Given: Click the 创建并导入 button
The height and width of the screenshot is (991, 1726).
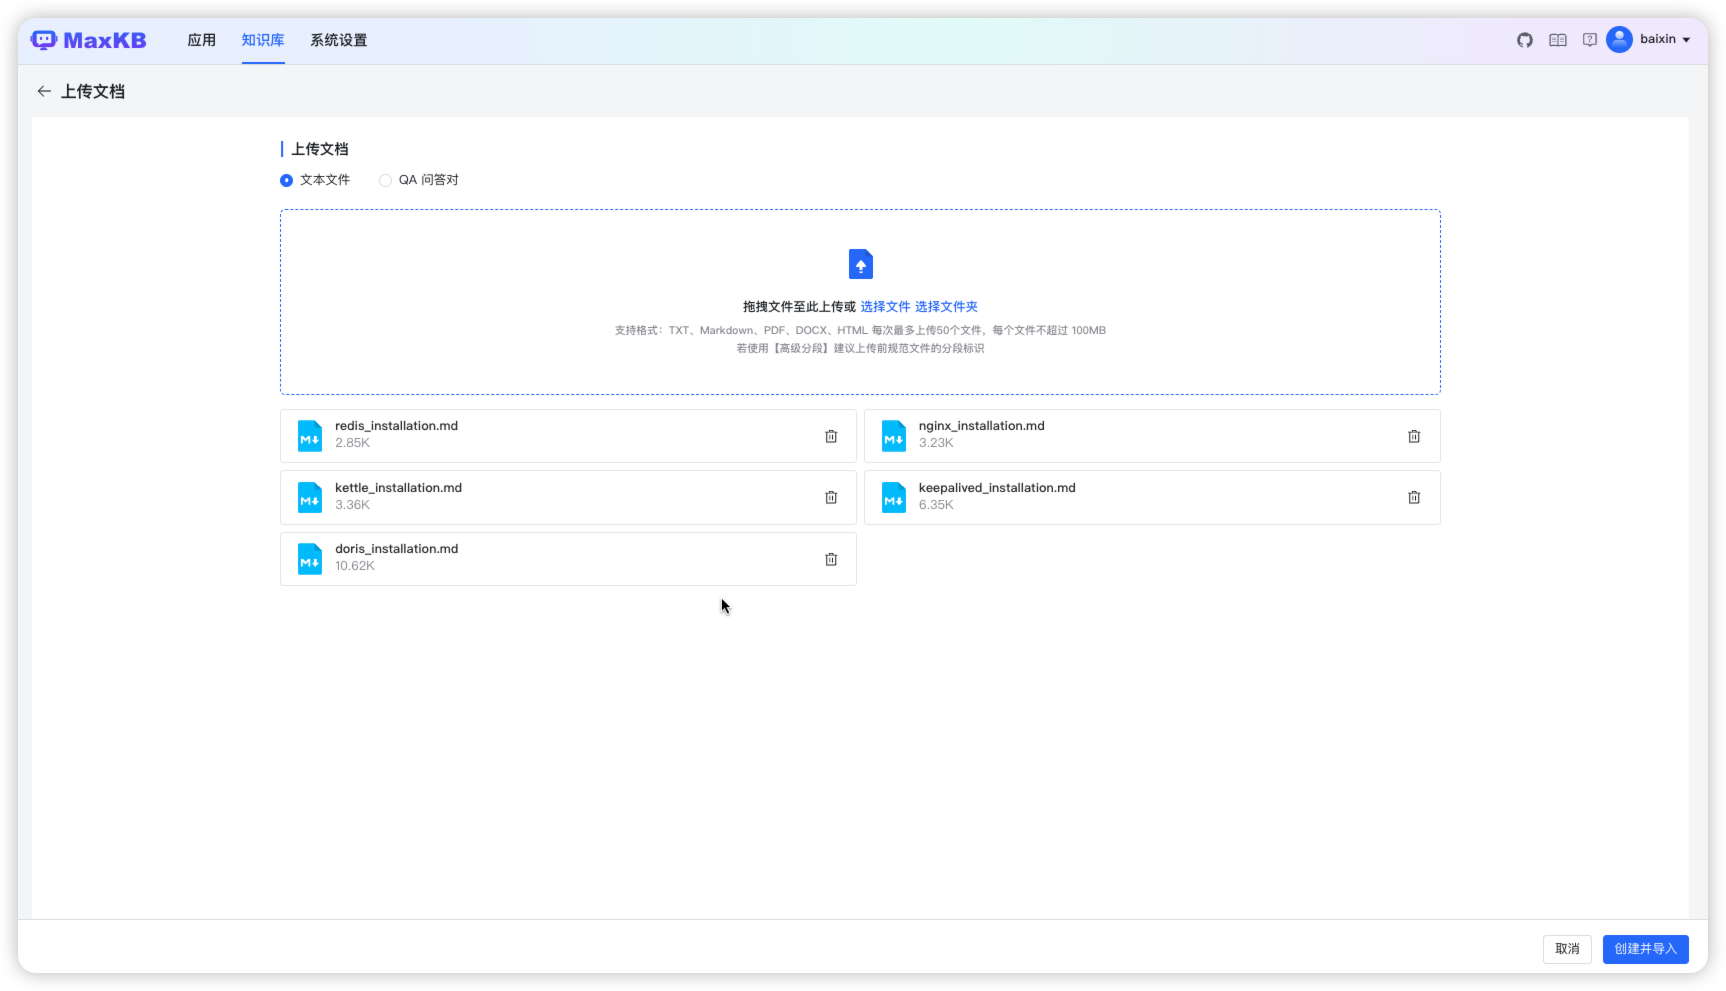Looking at the screenshot, I should 1645,949.
